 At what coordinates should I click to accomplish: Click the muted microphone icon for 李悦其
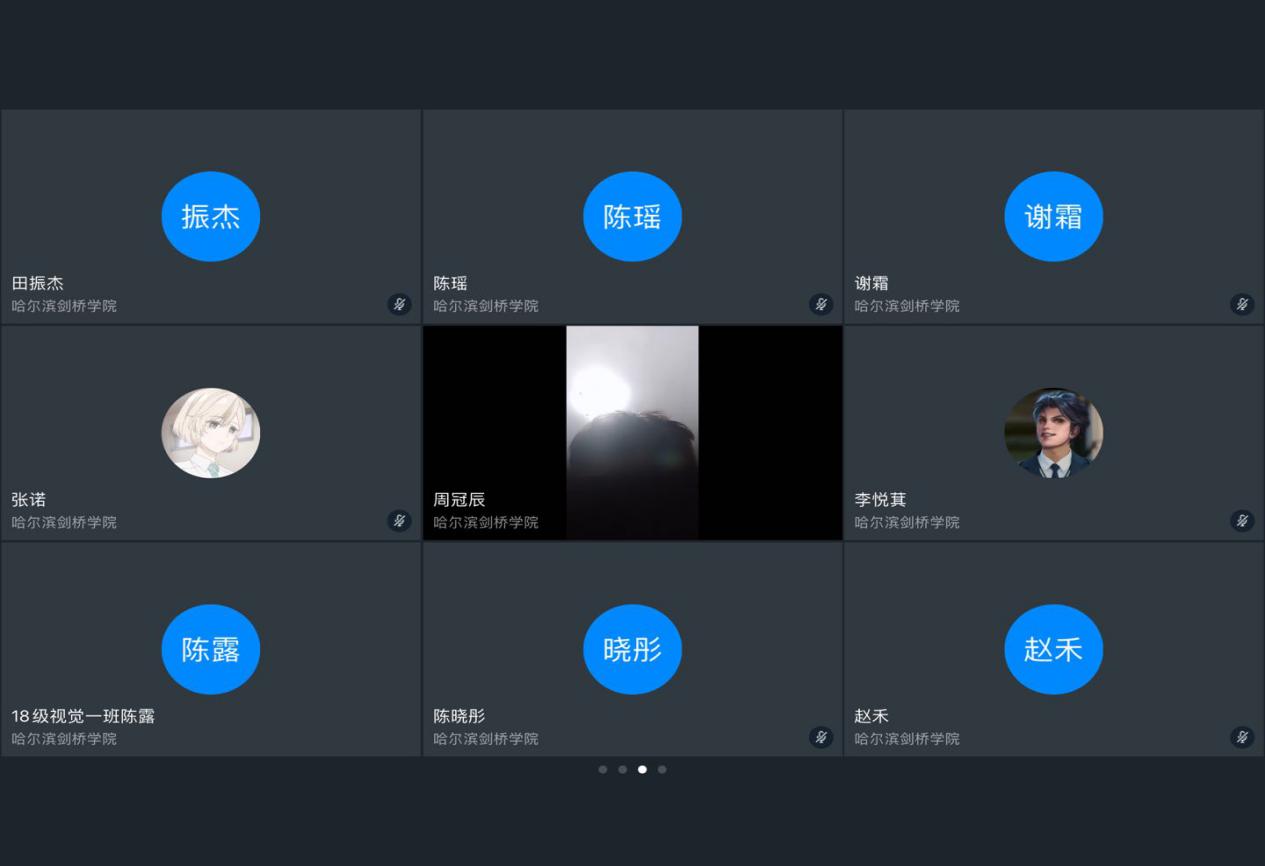[x=1242, y=520]
